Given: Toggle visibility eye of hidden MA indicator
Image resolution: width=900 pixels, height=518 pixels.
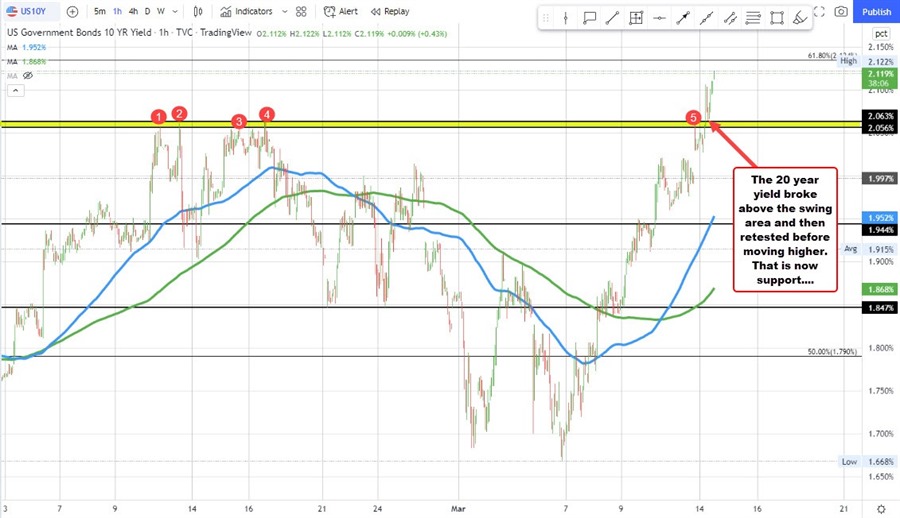Looking at the screenshot, I should point(28,75).
